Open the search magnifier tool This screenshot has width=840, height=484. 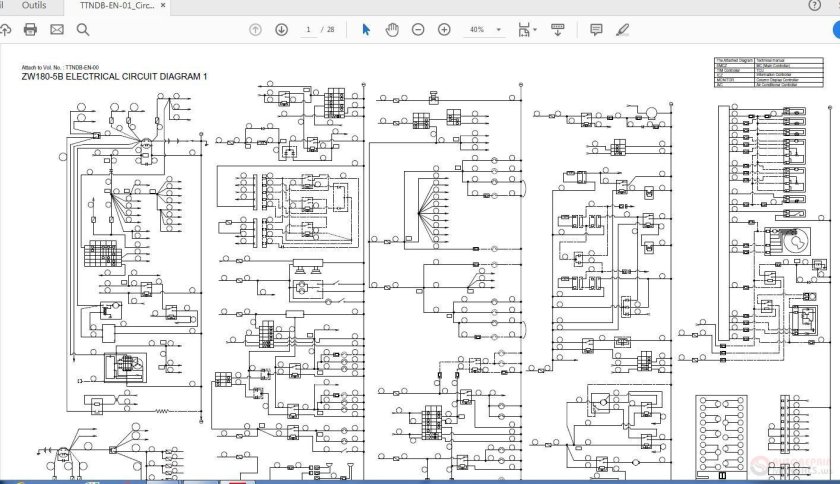click(x=83, y=30)
